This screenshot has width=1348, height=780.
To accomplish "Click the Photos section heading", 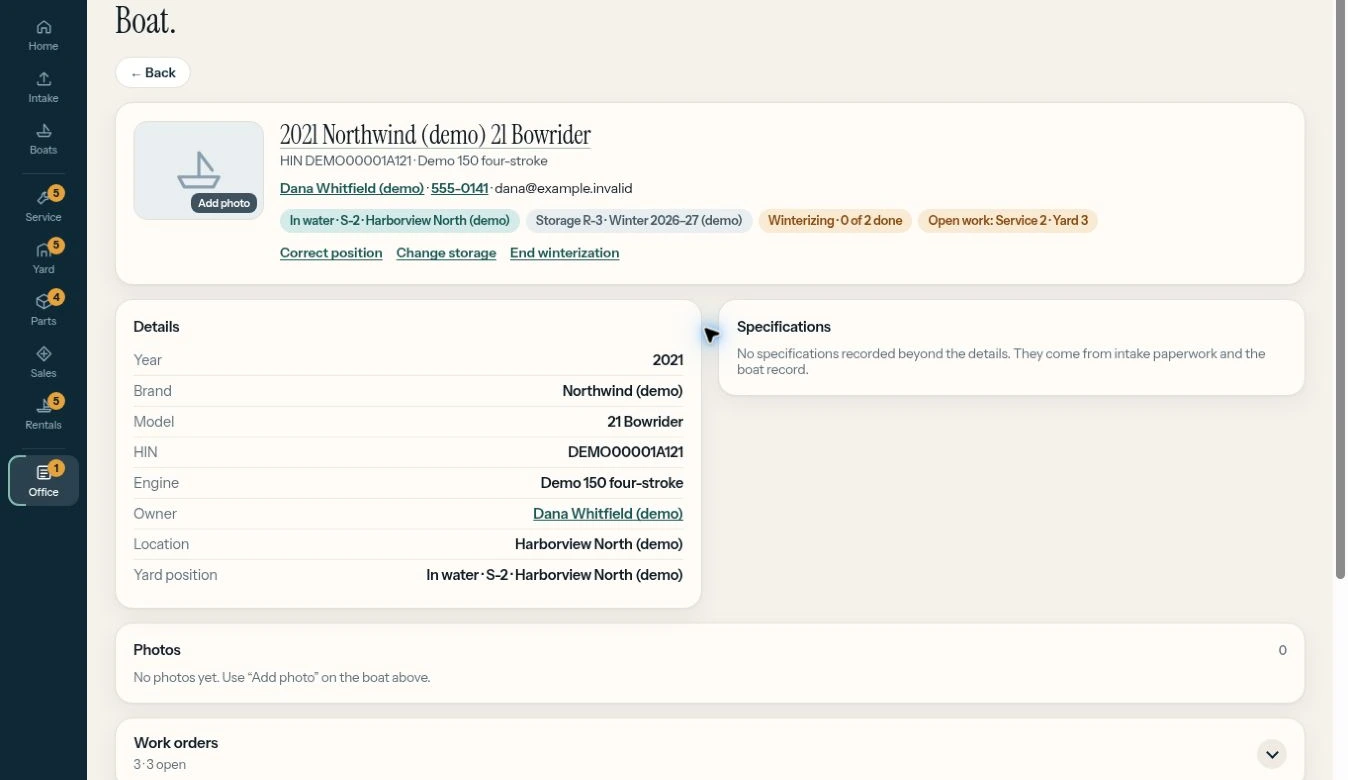I will click(x=157, y=650).
